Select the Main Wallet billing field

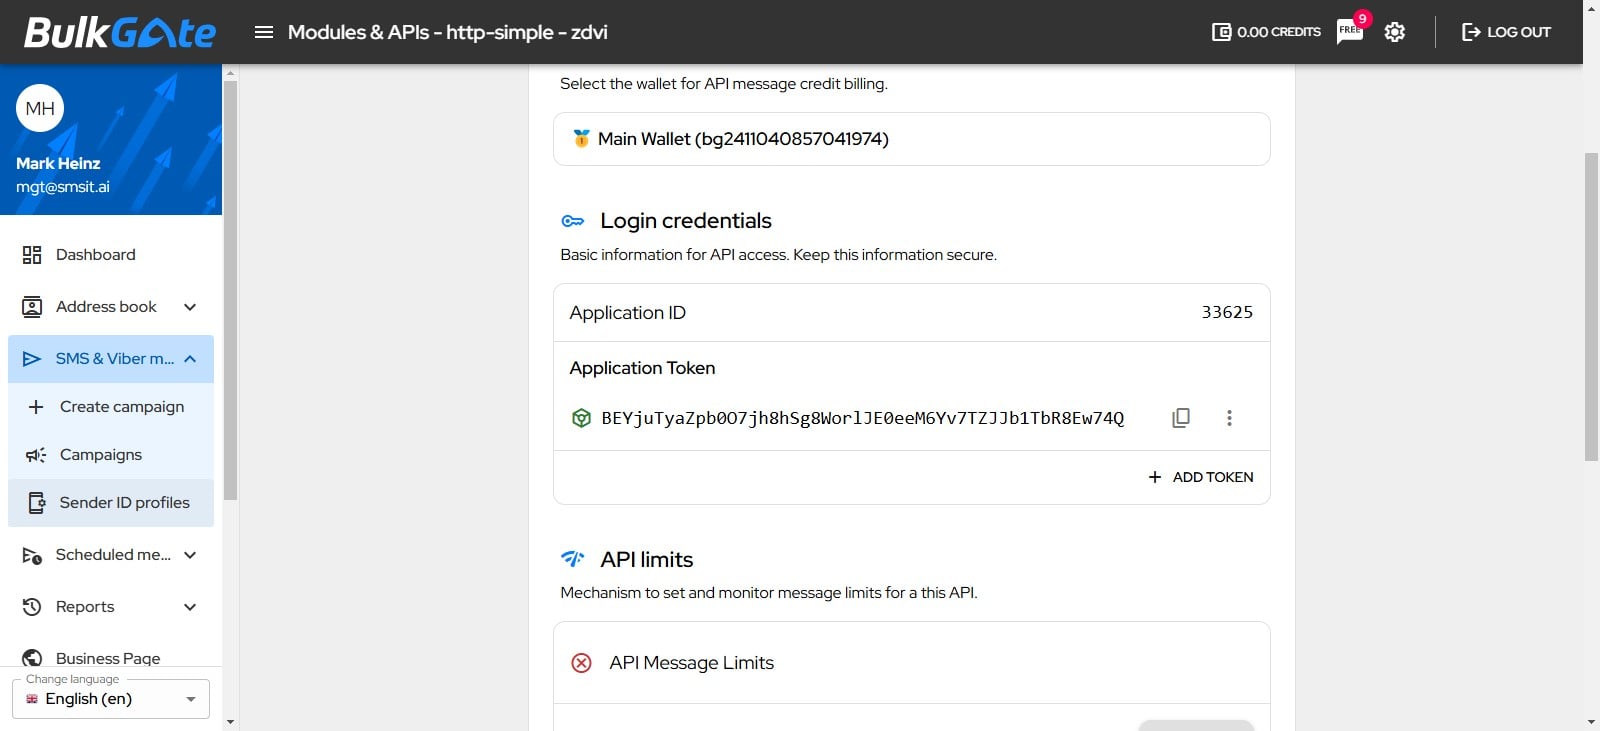[x=911, y=139]
